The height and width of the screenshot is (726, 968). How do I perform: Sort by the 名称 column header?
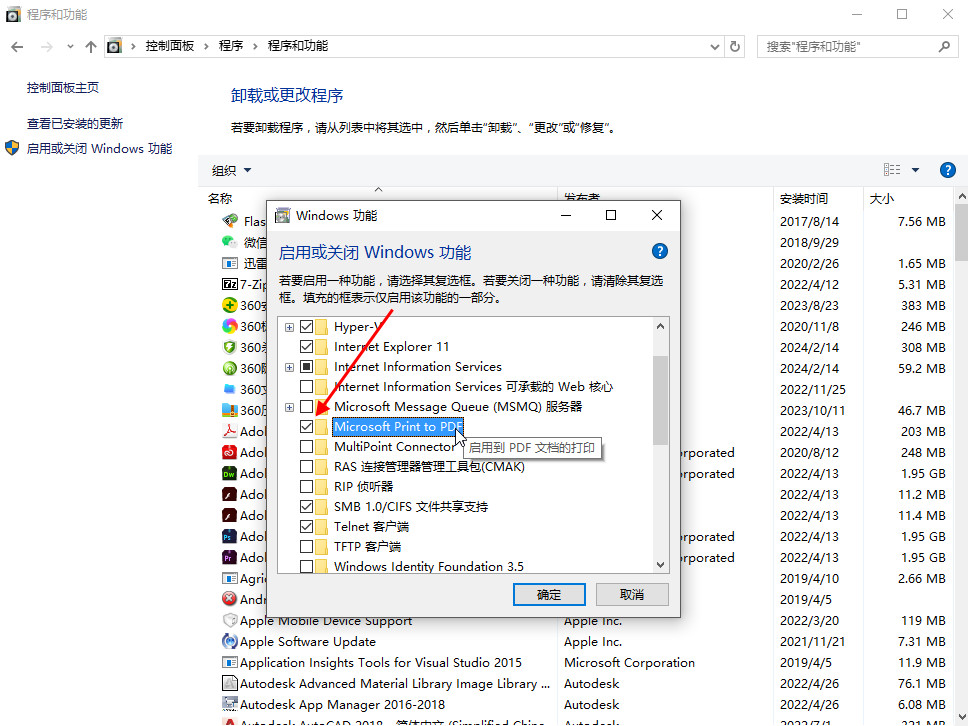(x=220, y=198)
